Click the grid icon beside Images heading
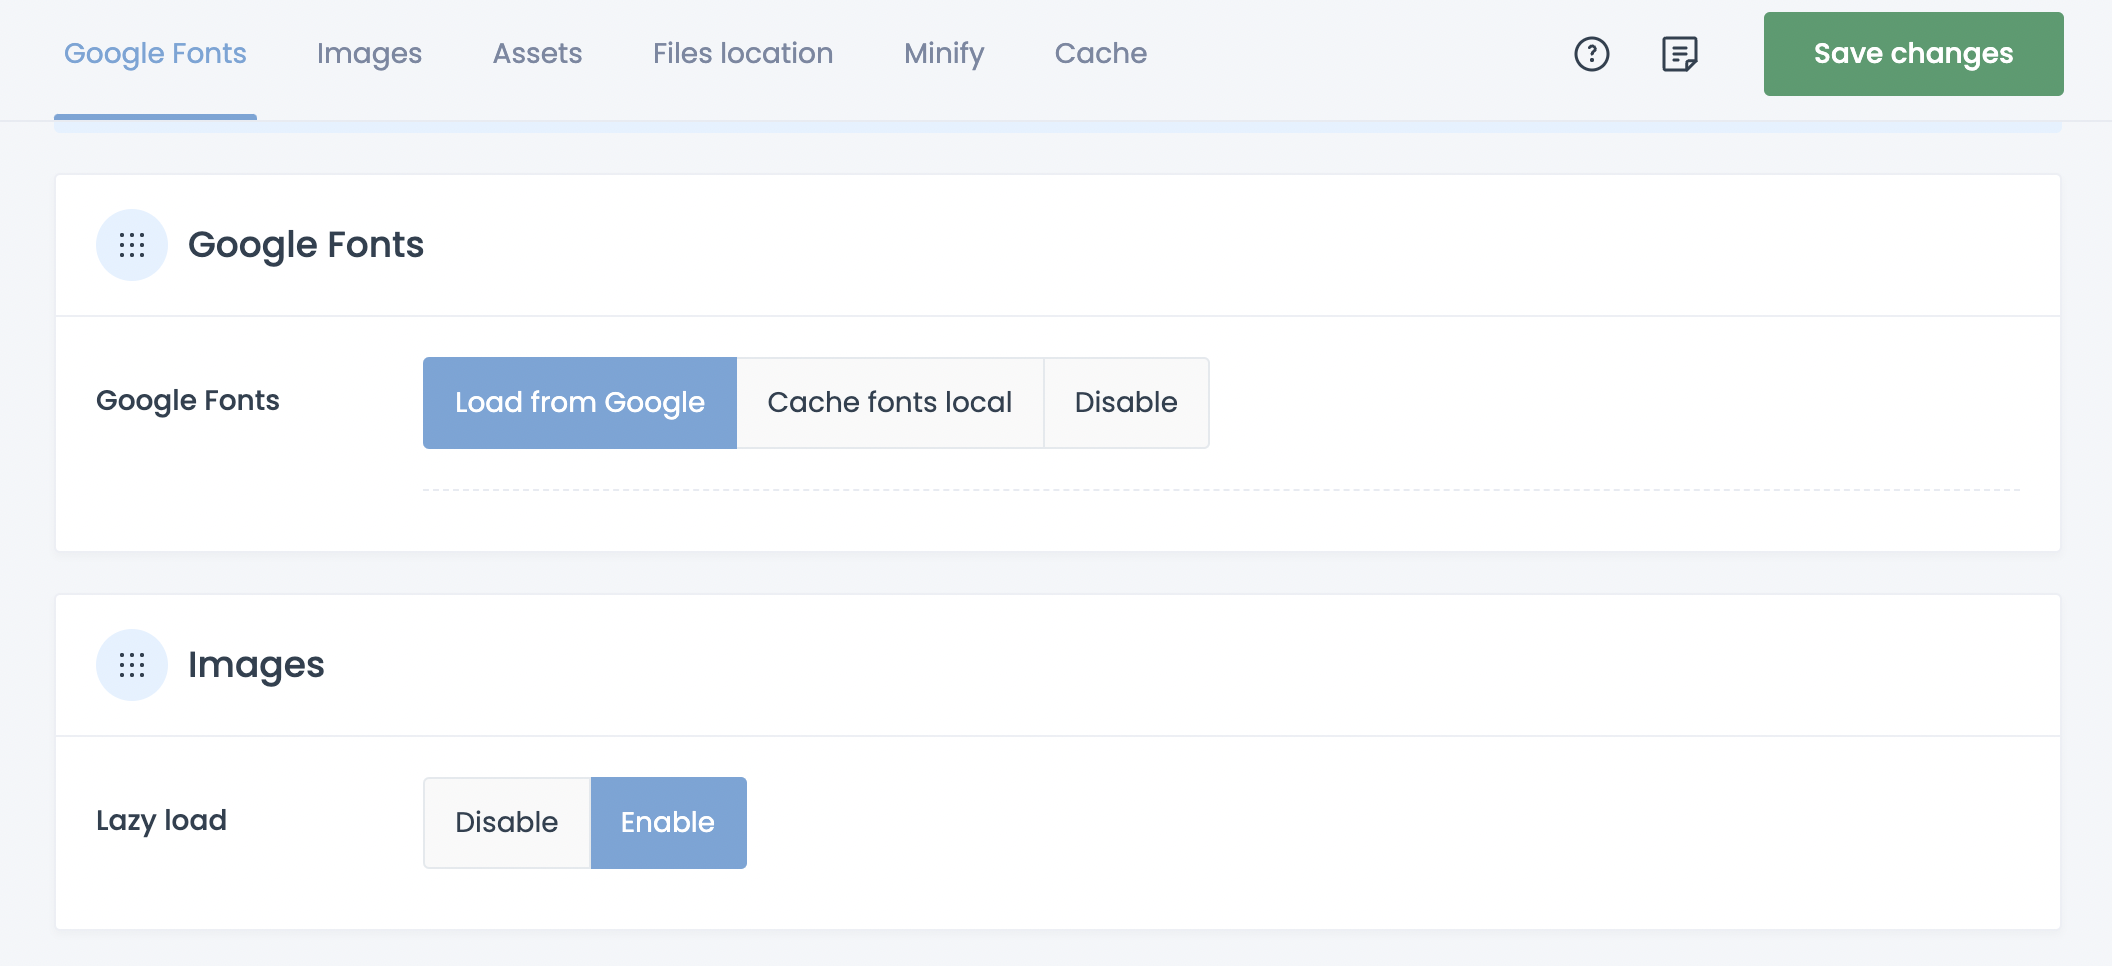 [132, 665]
